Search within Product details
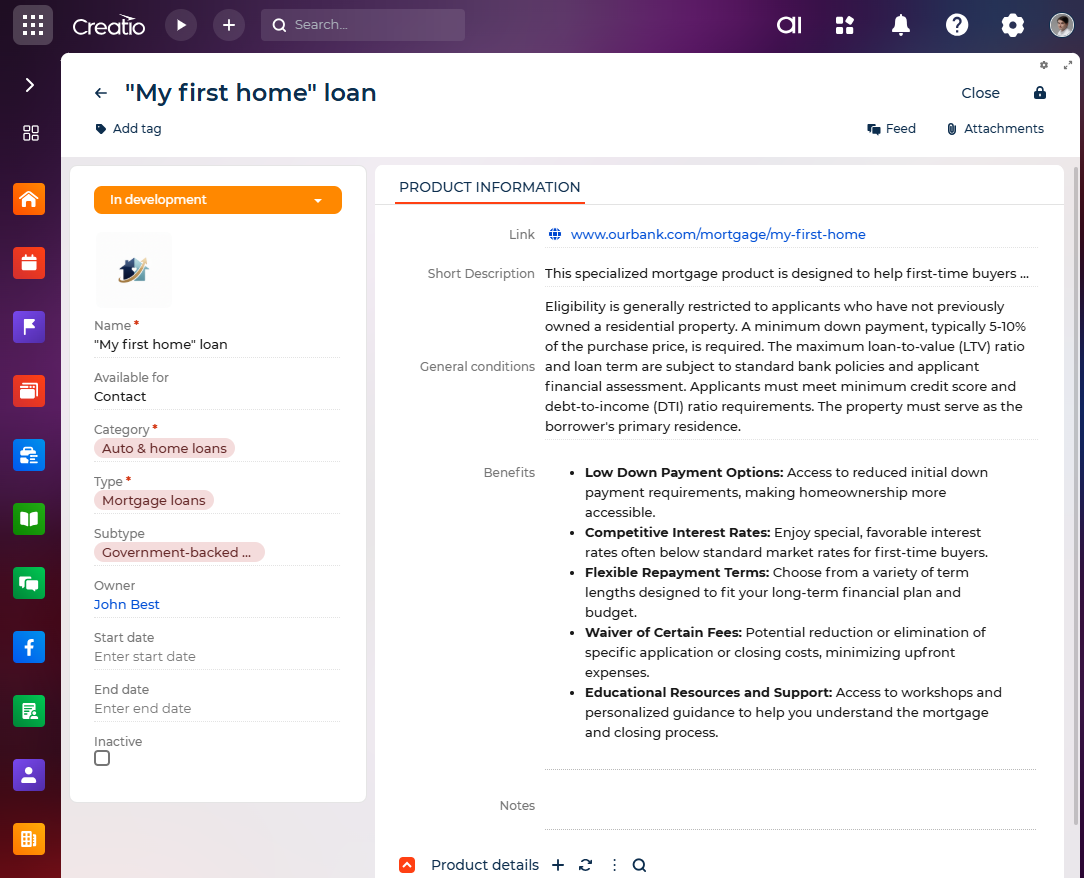The height and width of the screenshot is (878, 1084). 640,865
